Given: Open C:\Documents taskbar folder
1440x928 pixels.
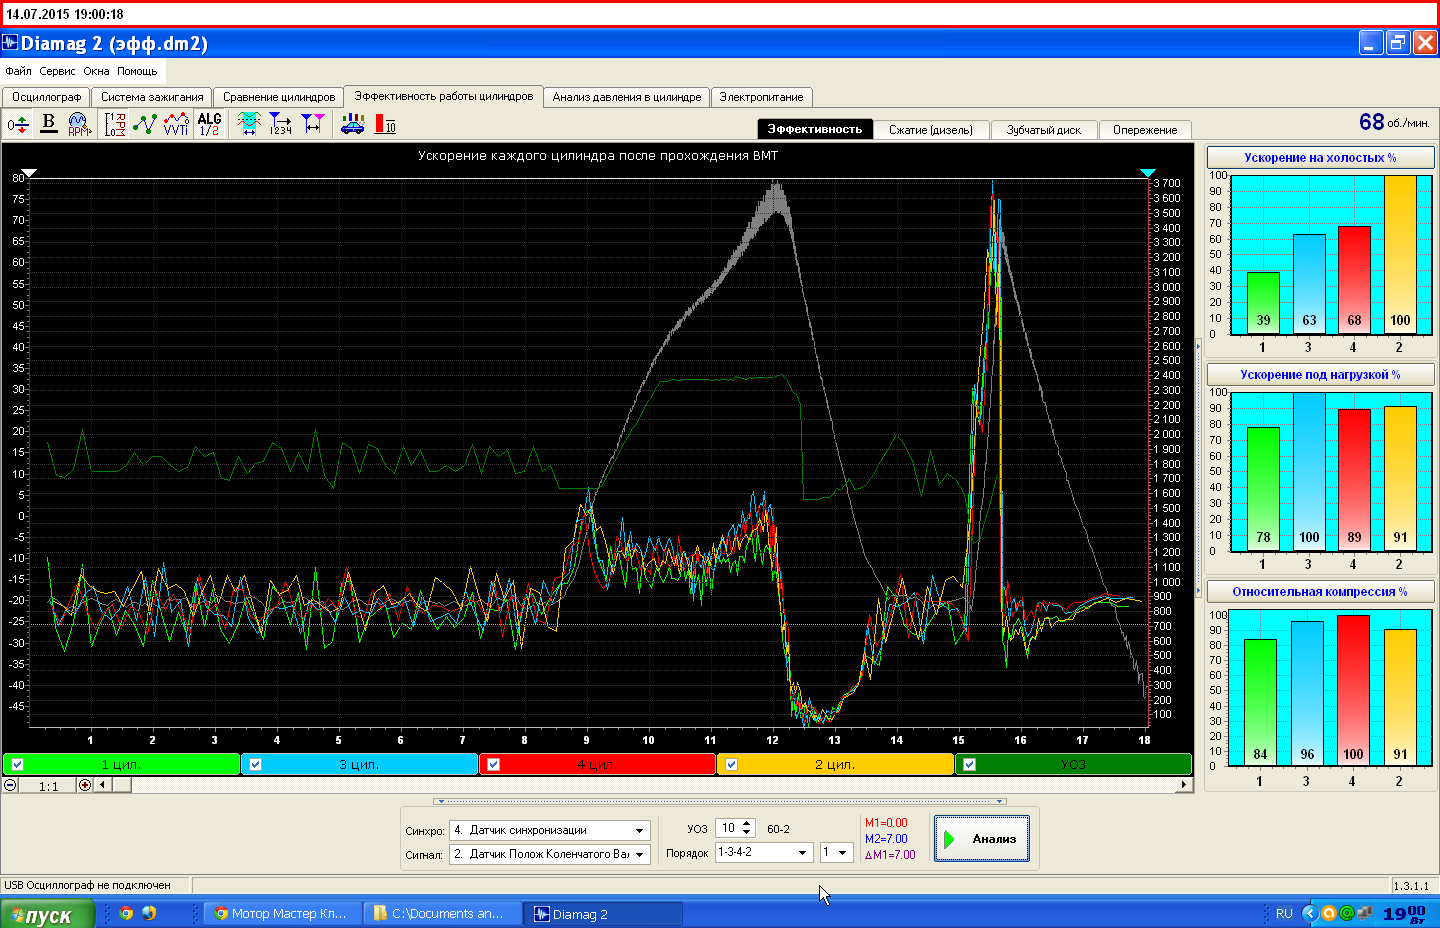Looking at the screenshot, I should point(441,913).
